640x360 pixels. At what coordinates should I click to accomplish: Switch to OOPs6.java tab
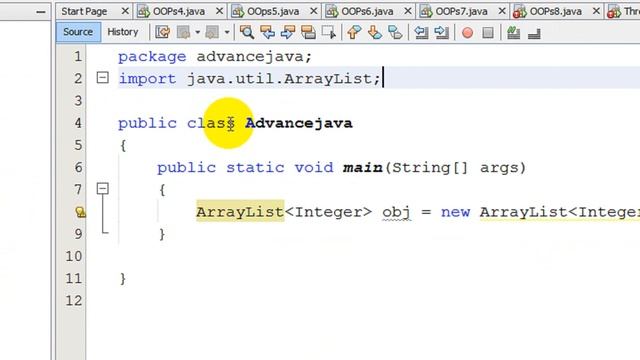pyautogui.click(x=367, y=11)
